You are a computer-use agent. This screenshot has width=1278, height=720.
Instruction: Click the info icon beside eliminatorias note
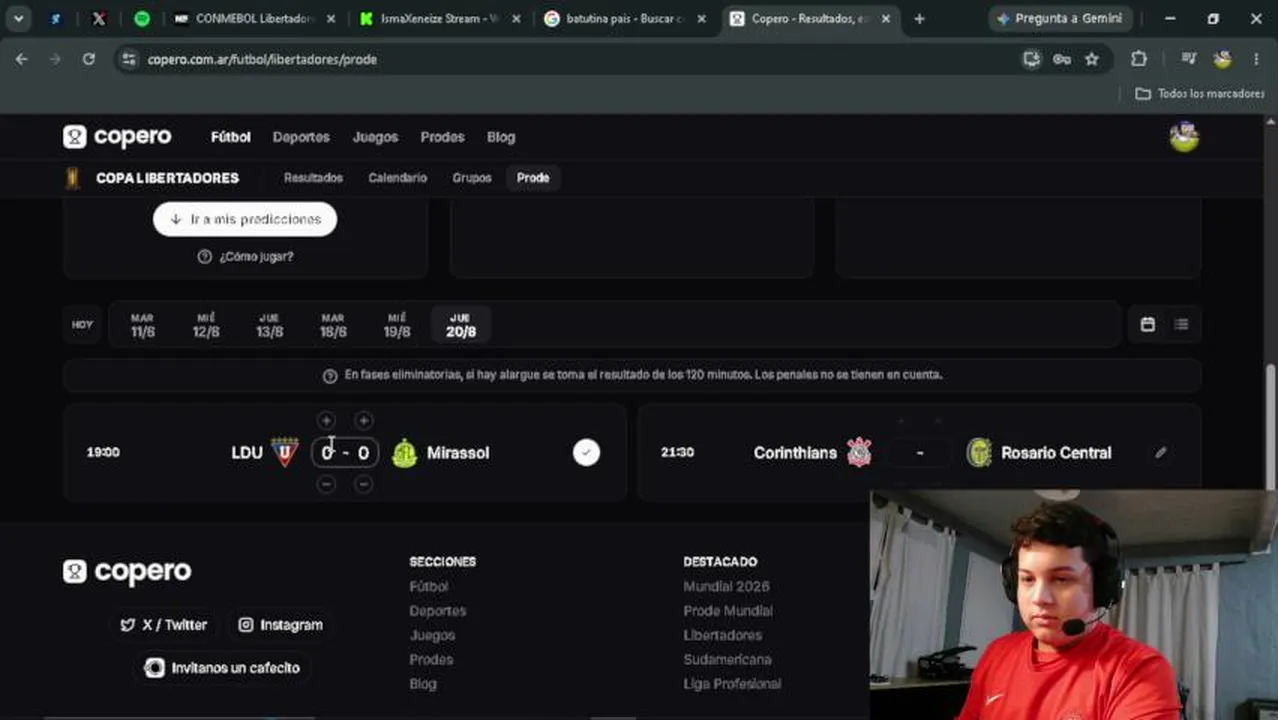click(x=330, y=376)
